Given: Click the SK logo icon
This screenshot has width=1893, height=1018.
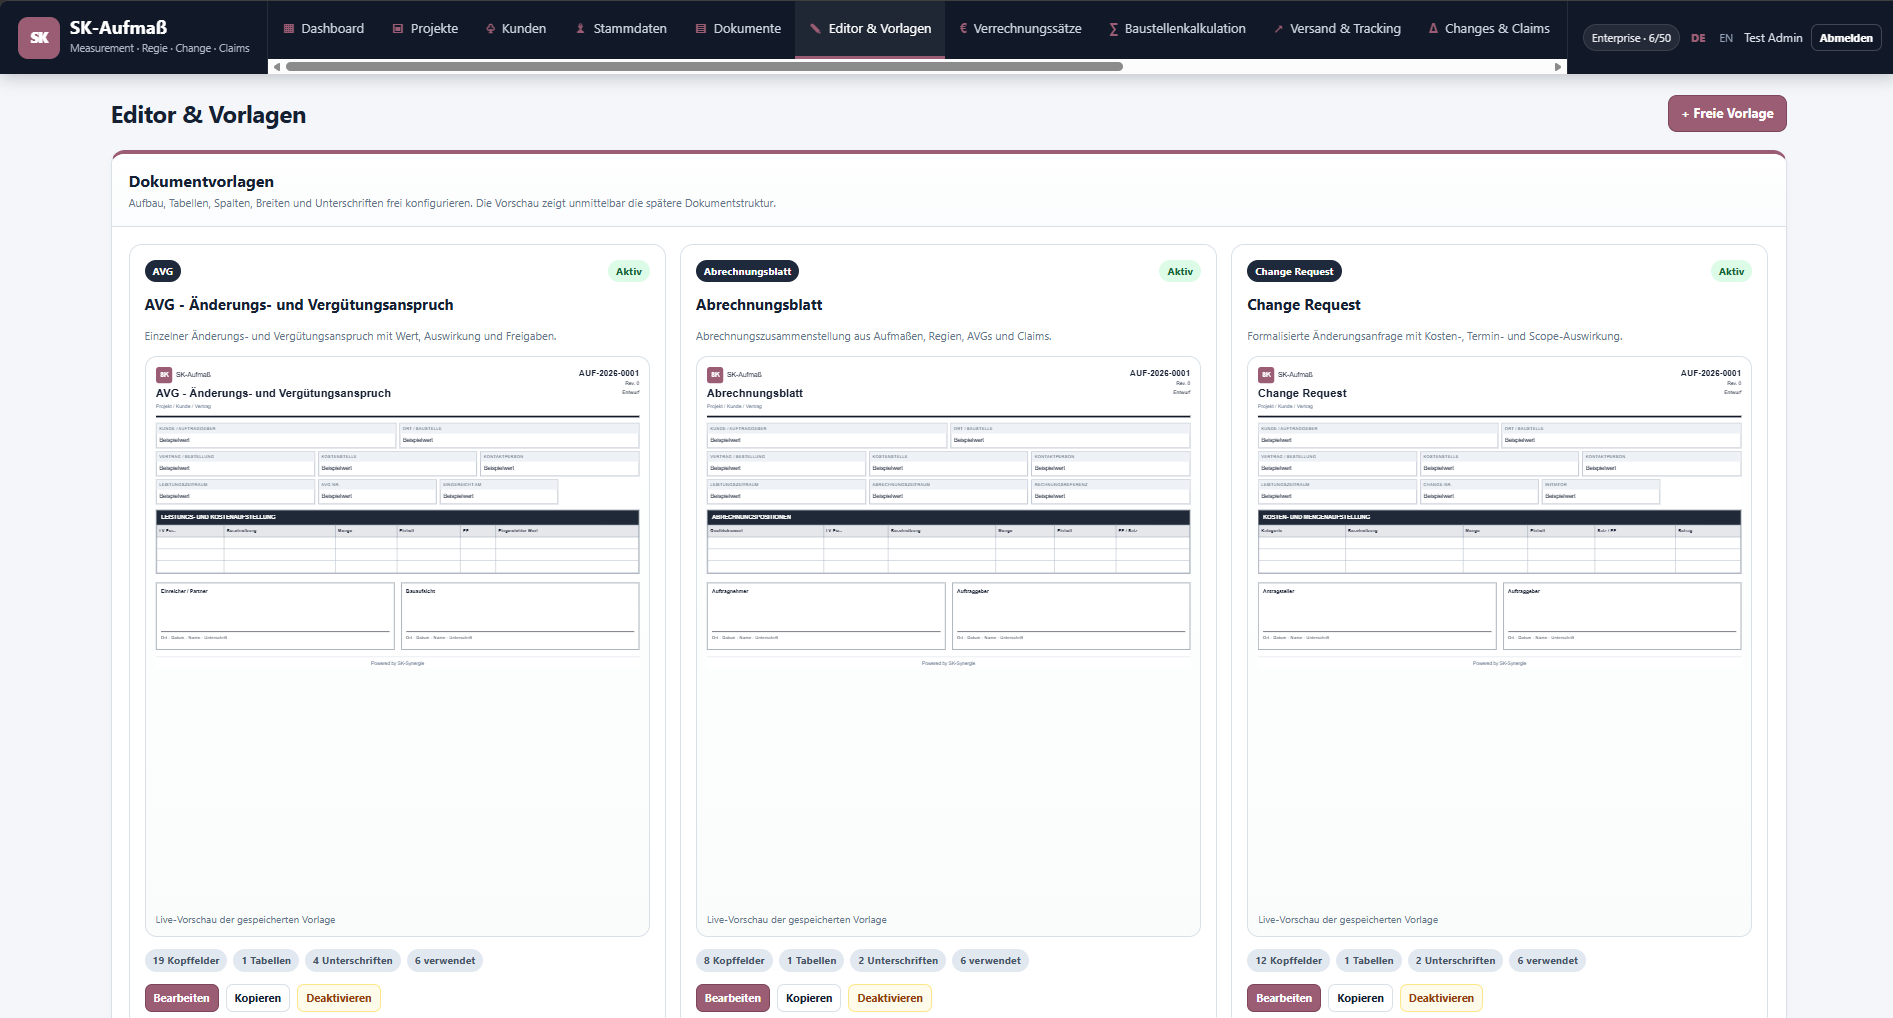Looking at the screenshot, I should [39, 38].
